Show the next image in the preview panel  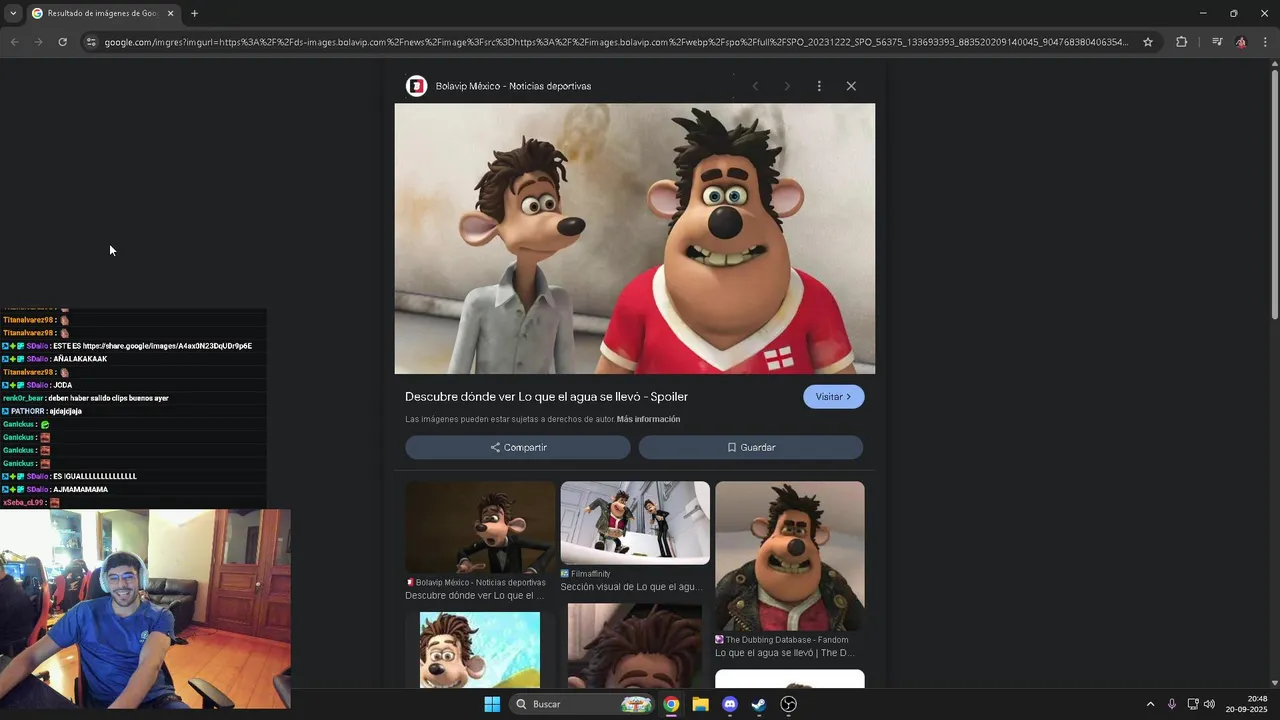coord(787,86)
